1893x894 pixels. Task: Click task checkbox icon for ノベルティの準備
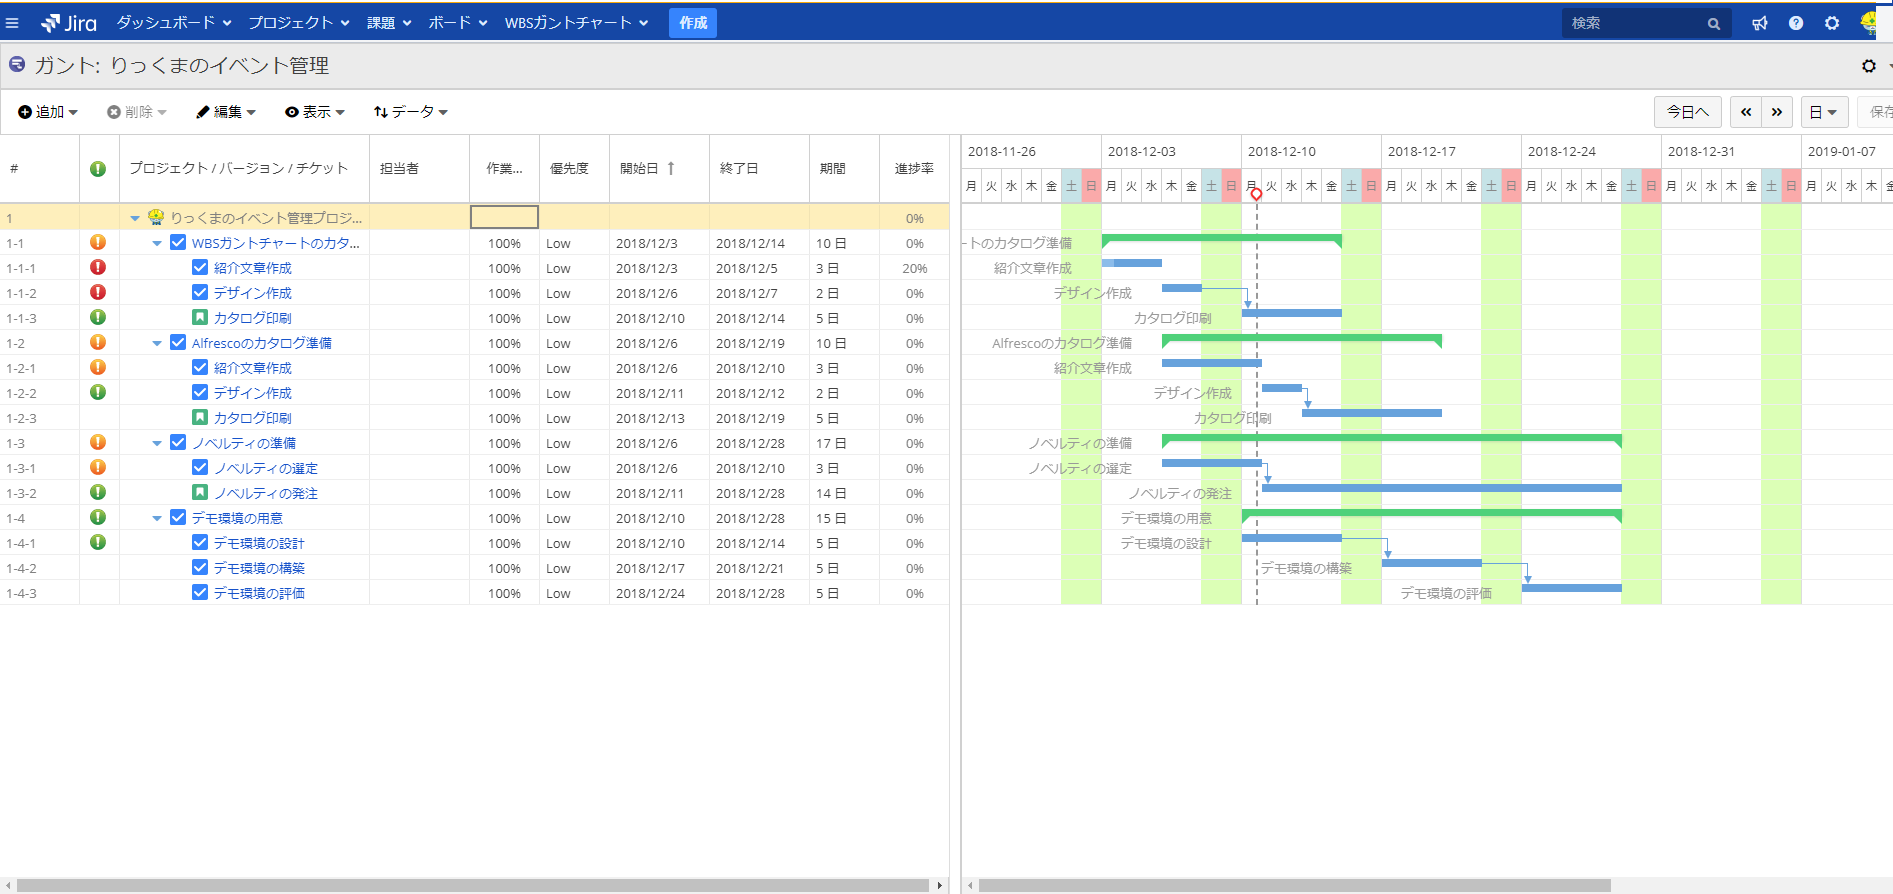pos(178,443)
